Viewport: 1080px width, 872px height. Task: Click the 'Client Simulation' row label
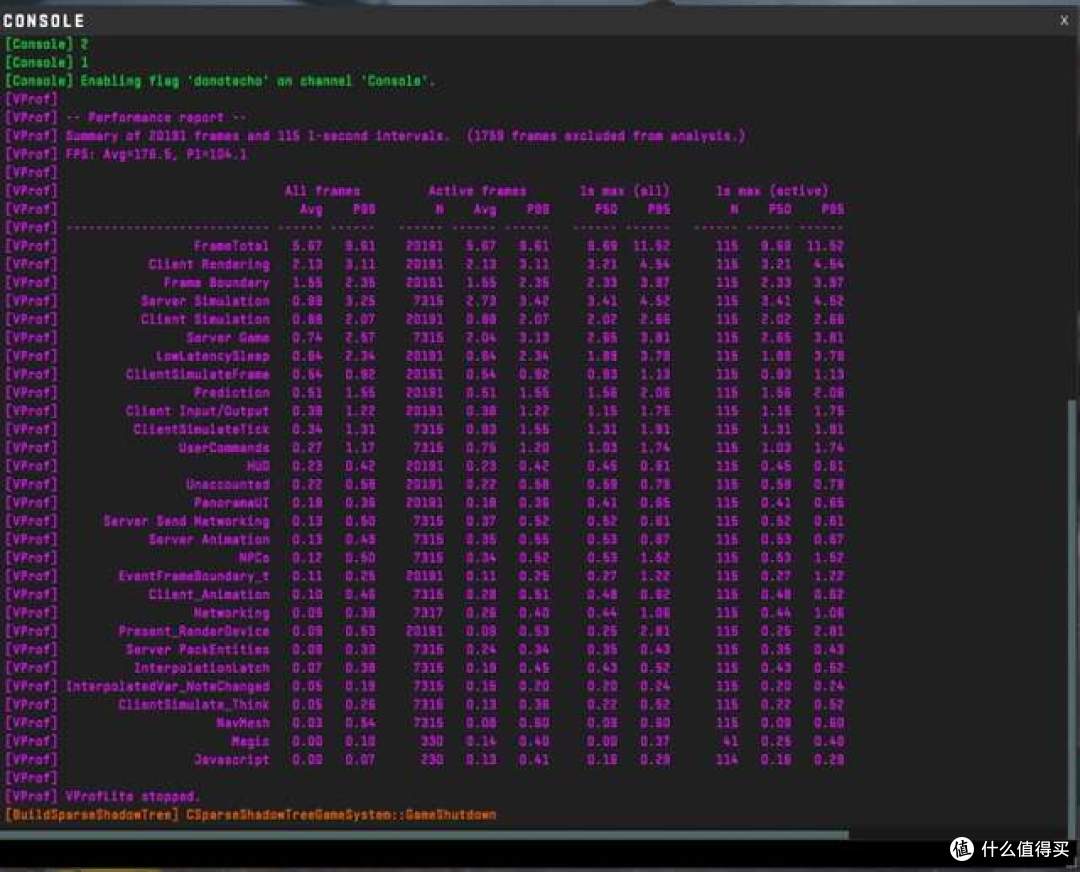tap(205, 320)
